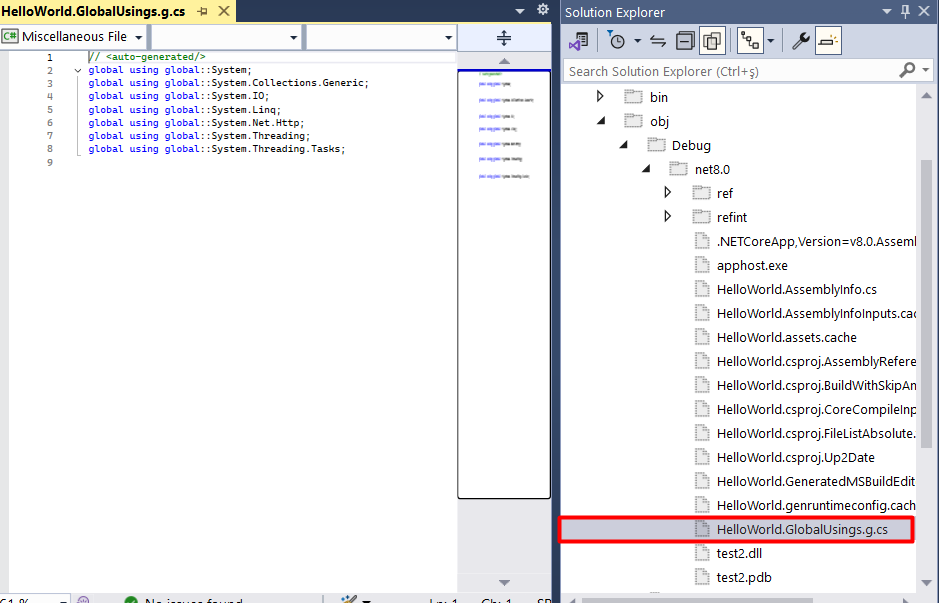The width and height of the screenshot is (939, 603).
Task: Close the HelloWorld.GlobalUsings.g.cs tab
Action: 224,11
